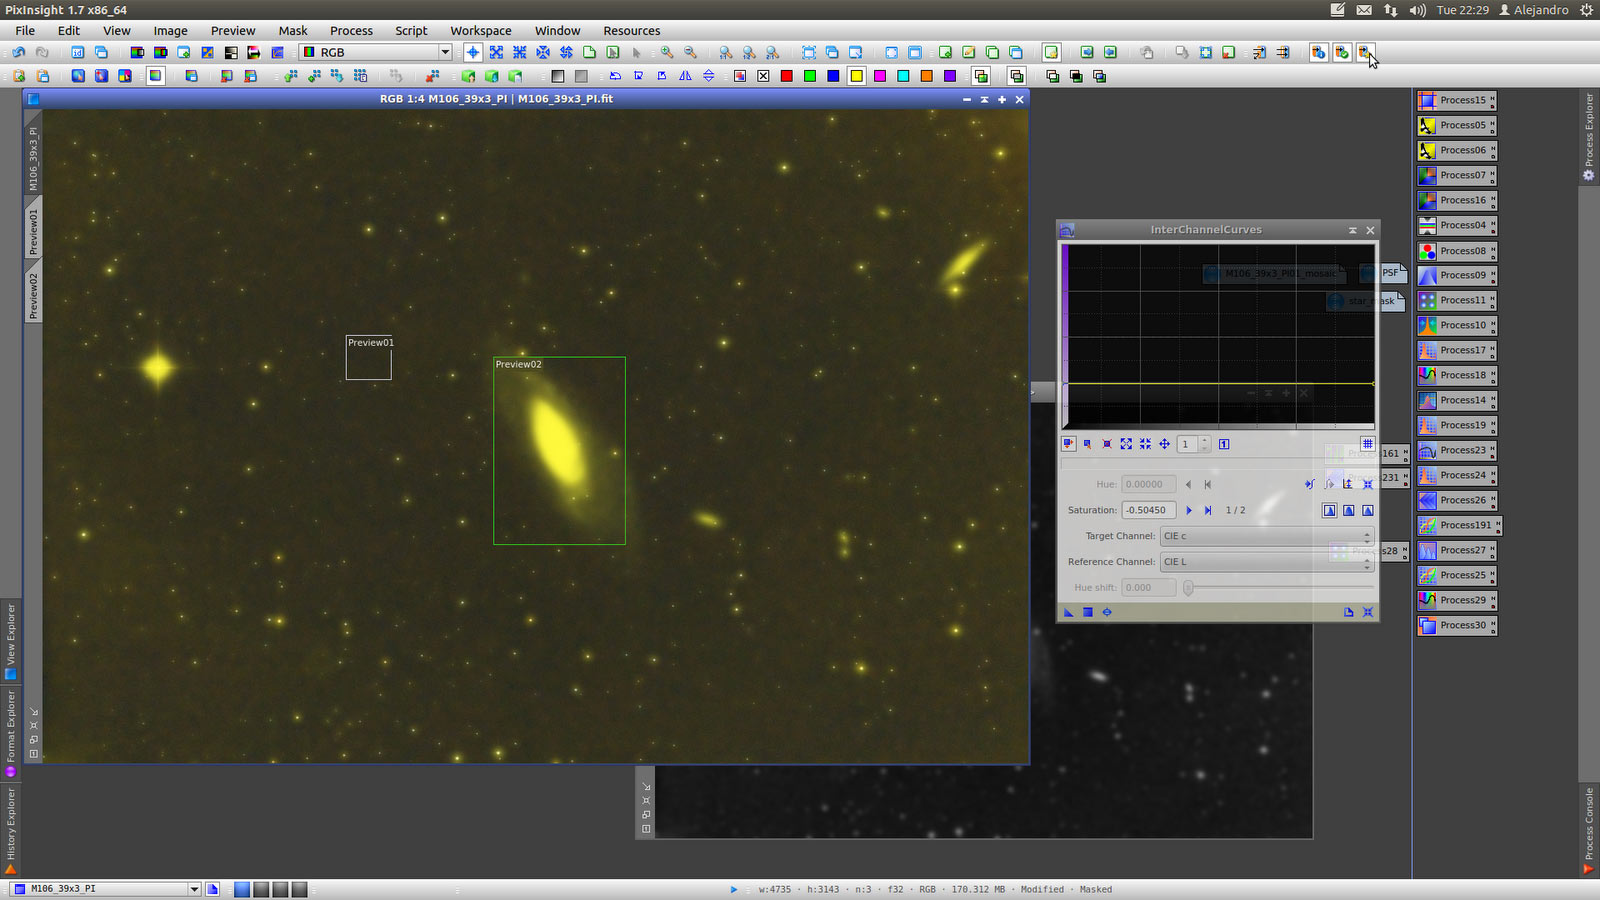The height and width of the screenshot is (900, 1600).
Task: Click the vertical mirror flip icon
Action: click(x=709, y=76)
